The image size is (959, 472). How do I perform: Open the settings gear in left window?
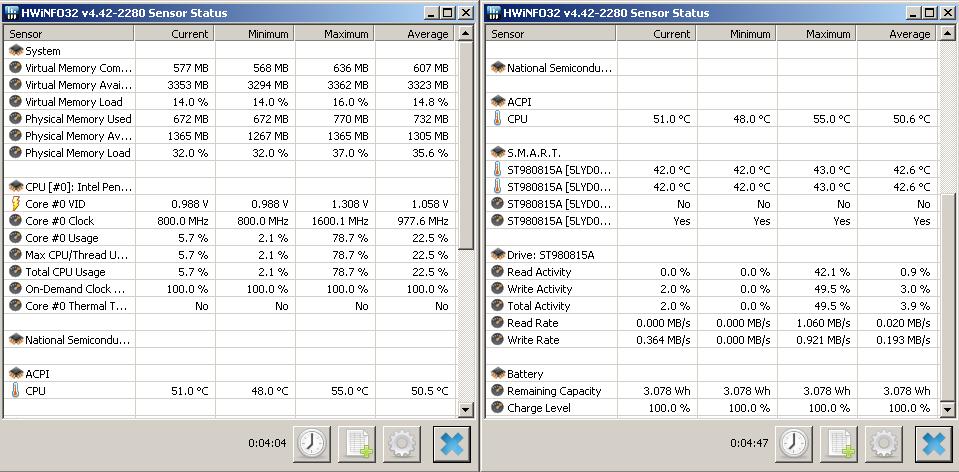[401, 443]
